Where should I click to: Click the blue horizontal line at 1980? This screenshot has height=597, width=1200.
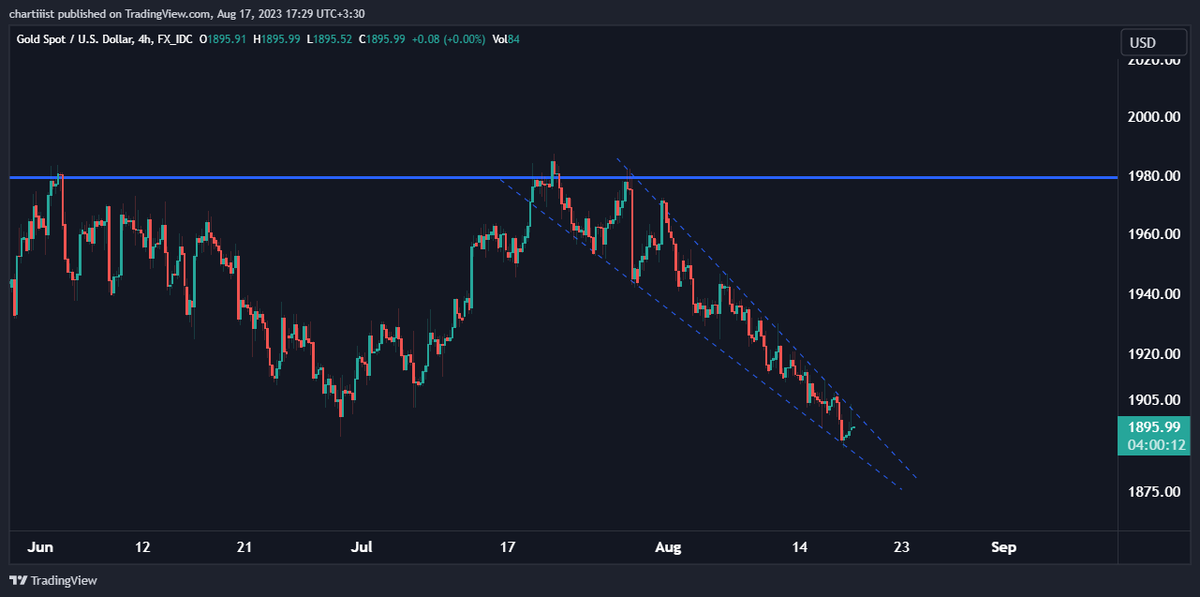563,178
